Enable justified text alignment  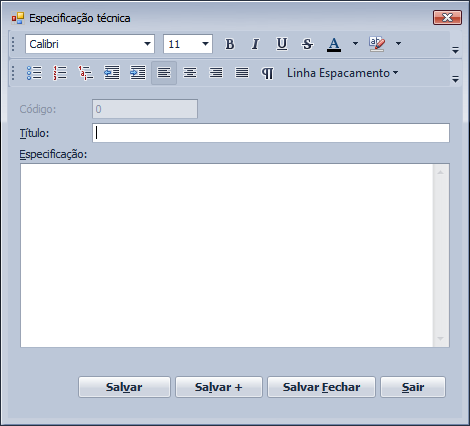click(x=242, y=73)
